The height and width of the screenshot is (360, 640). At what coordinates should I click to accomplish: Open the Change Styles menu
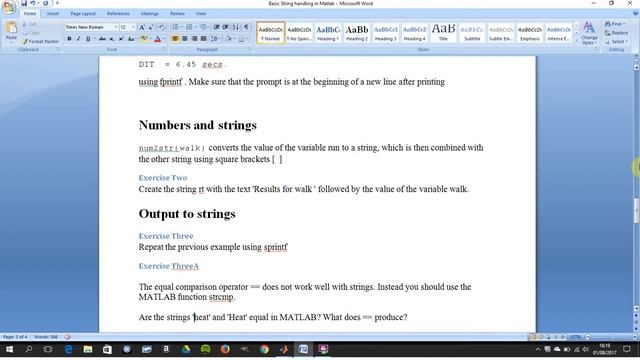tap(589, 33)
